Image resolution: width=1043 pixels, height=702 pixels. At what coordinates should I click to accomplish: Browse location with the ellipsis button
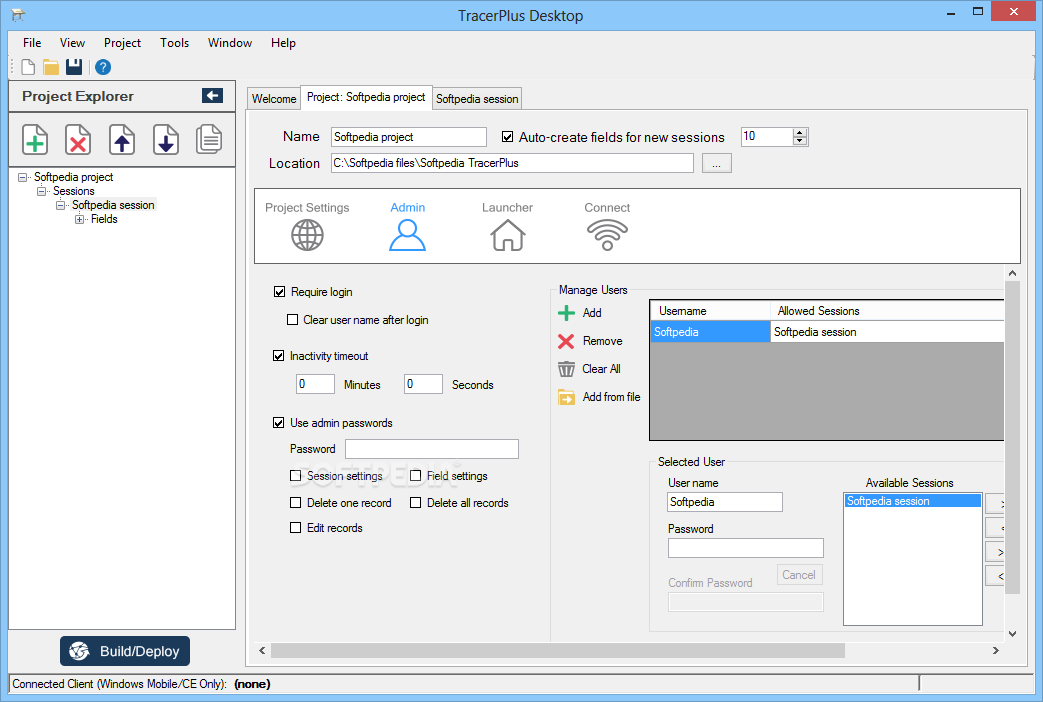(x=716, y=163)
